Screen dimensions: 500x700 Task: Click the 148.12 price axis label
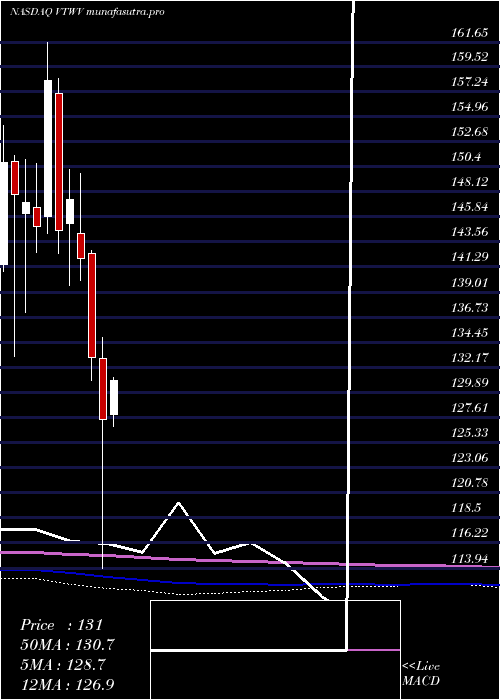coord(470,182)
